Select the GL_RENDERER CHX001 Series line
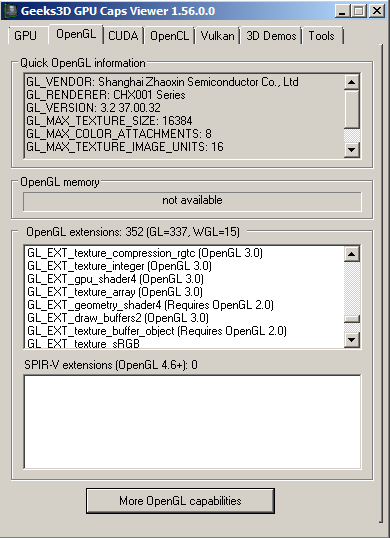Image resolution: width=390 pixels, height=538 pixels. [106, 95]
